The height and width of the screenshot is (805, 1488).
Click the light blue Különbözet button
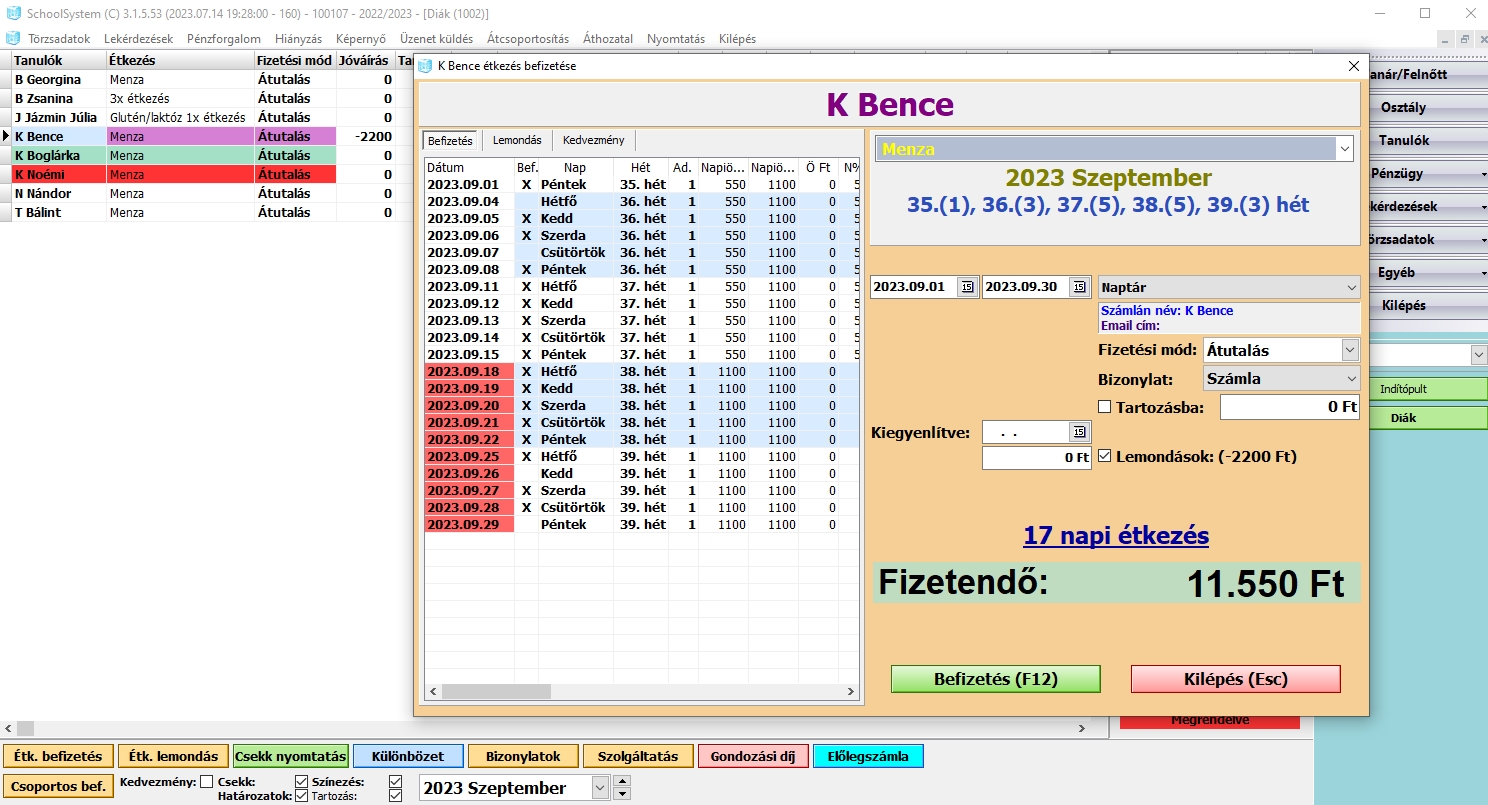click(408, 756)
